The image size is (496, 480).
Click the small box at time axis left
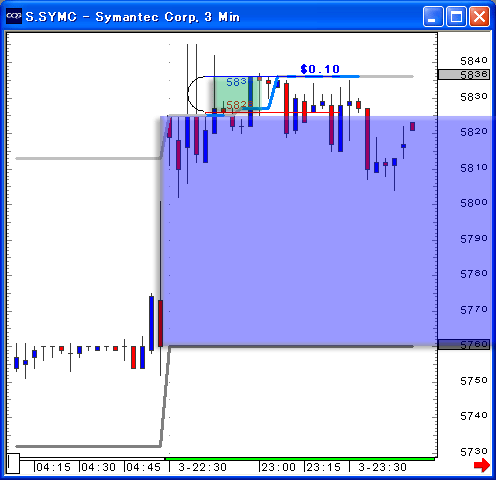(13, 463)
